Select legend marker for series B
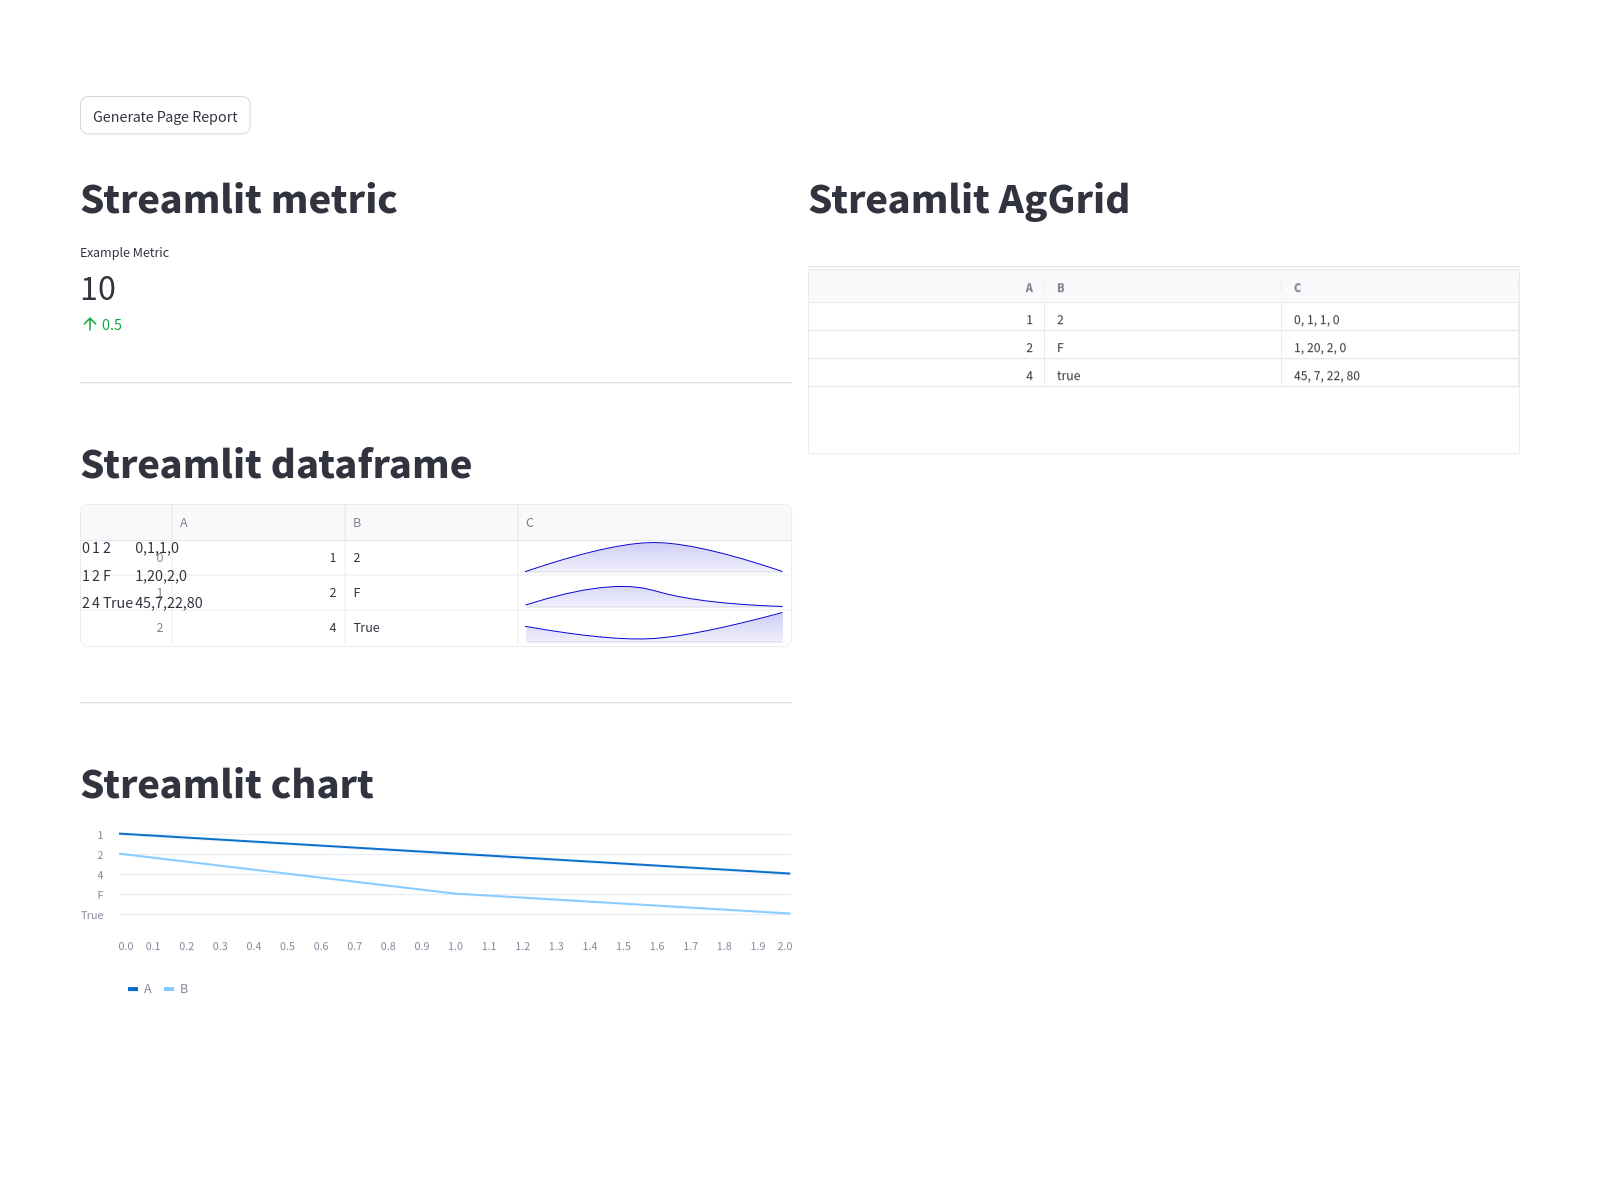The image size is (1600, 1191). [169, 989]
